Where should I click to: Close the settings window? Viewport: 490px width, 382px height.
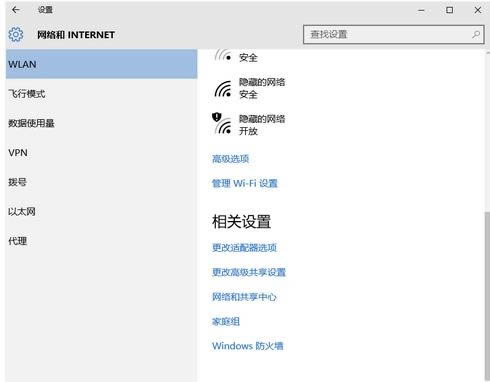[x=478, y=10]
